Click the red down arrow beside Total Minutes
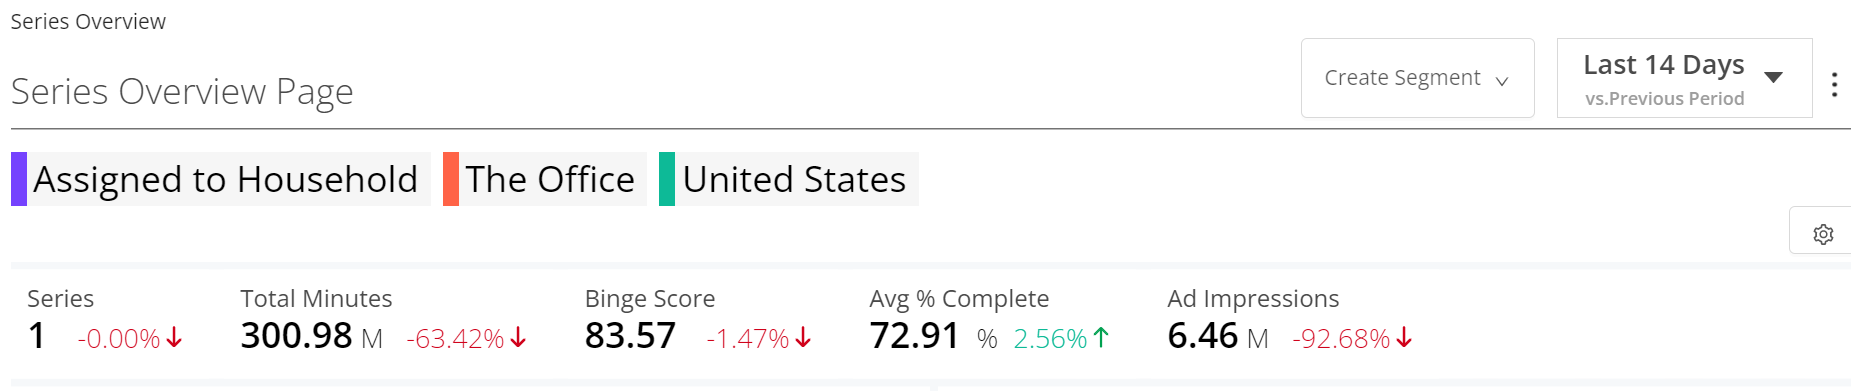 click(x=518, y=338)
